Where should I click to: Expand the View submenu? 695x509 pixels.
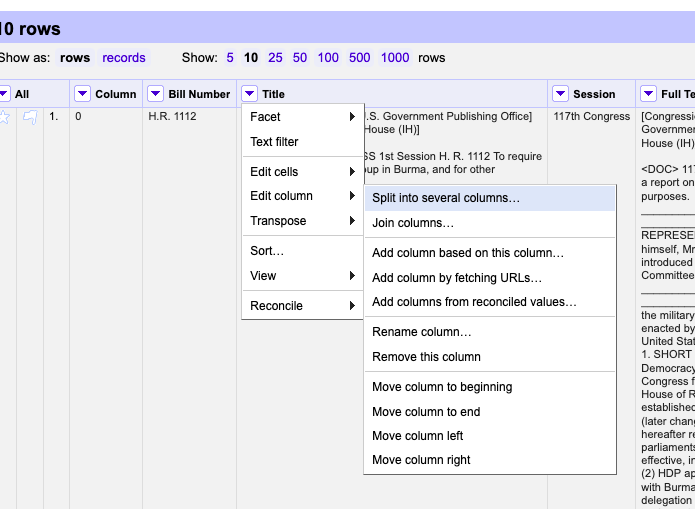(303, 276)
